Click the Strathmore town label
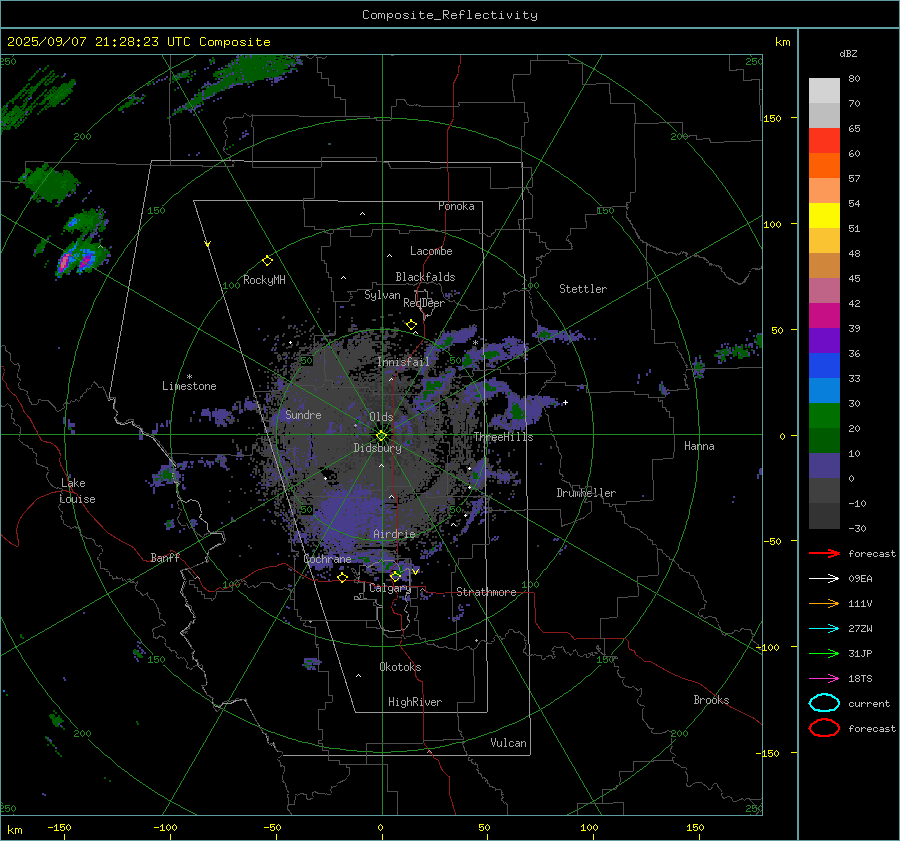Viewport: 900px width, 841px height. tap(486, 592)
